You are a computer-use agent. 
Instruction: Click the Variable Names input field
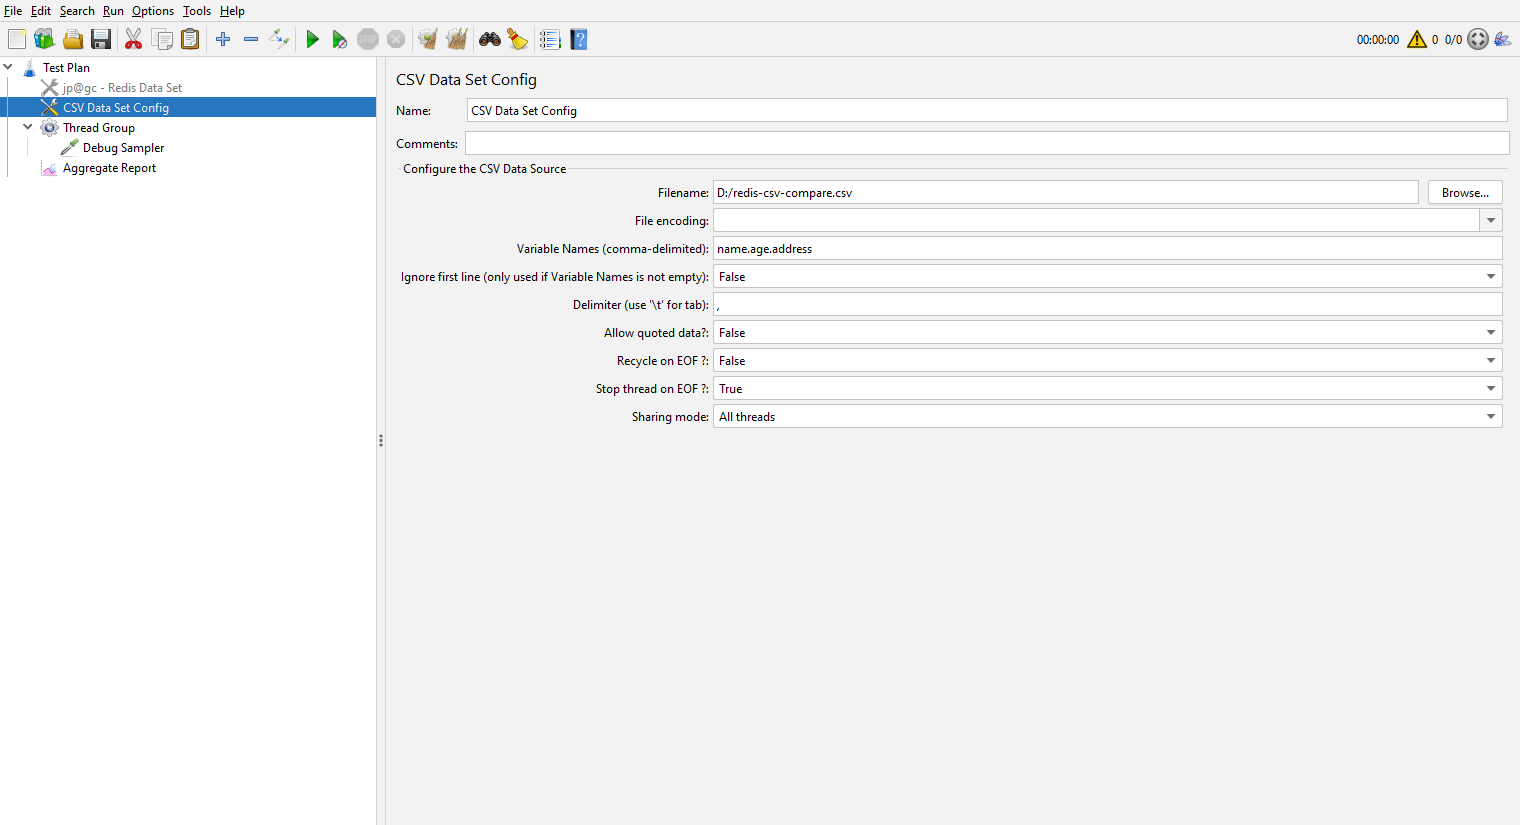click(x=1107, y=248)
